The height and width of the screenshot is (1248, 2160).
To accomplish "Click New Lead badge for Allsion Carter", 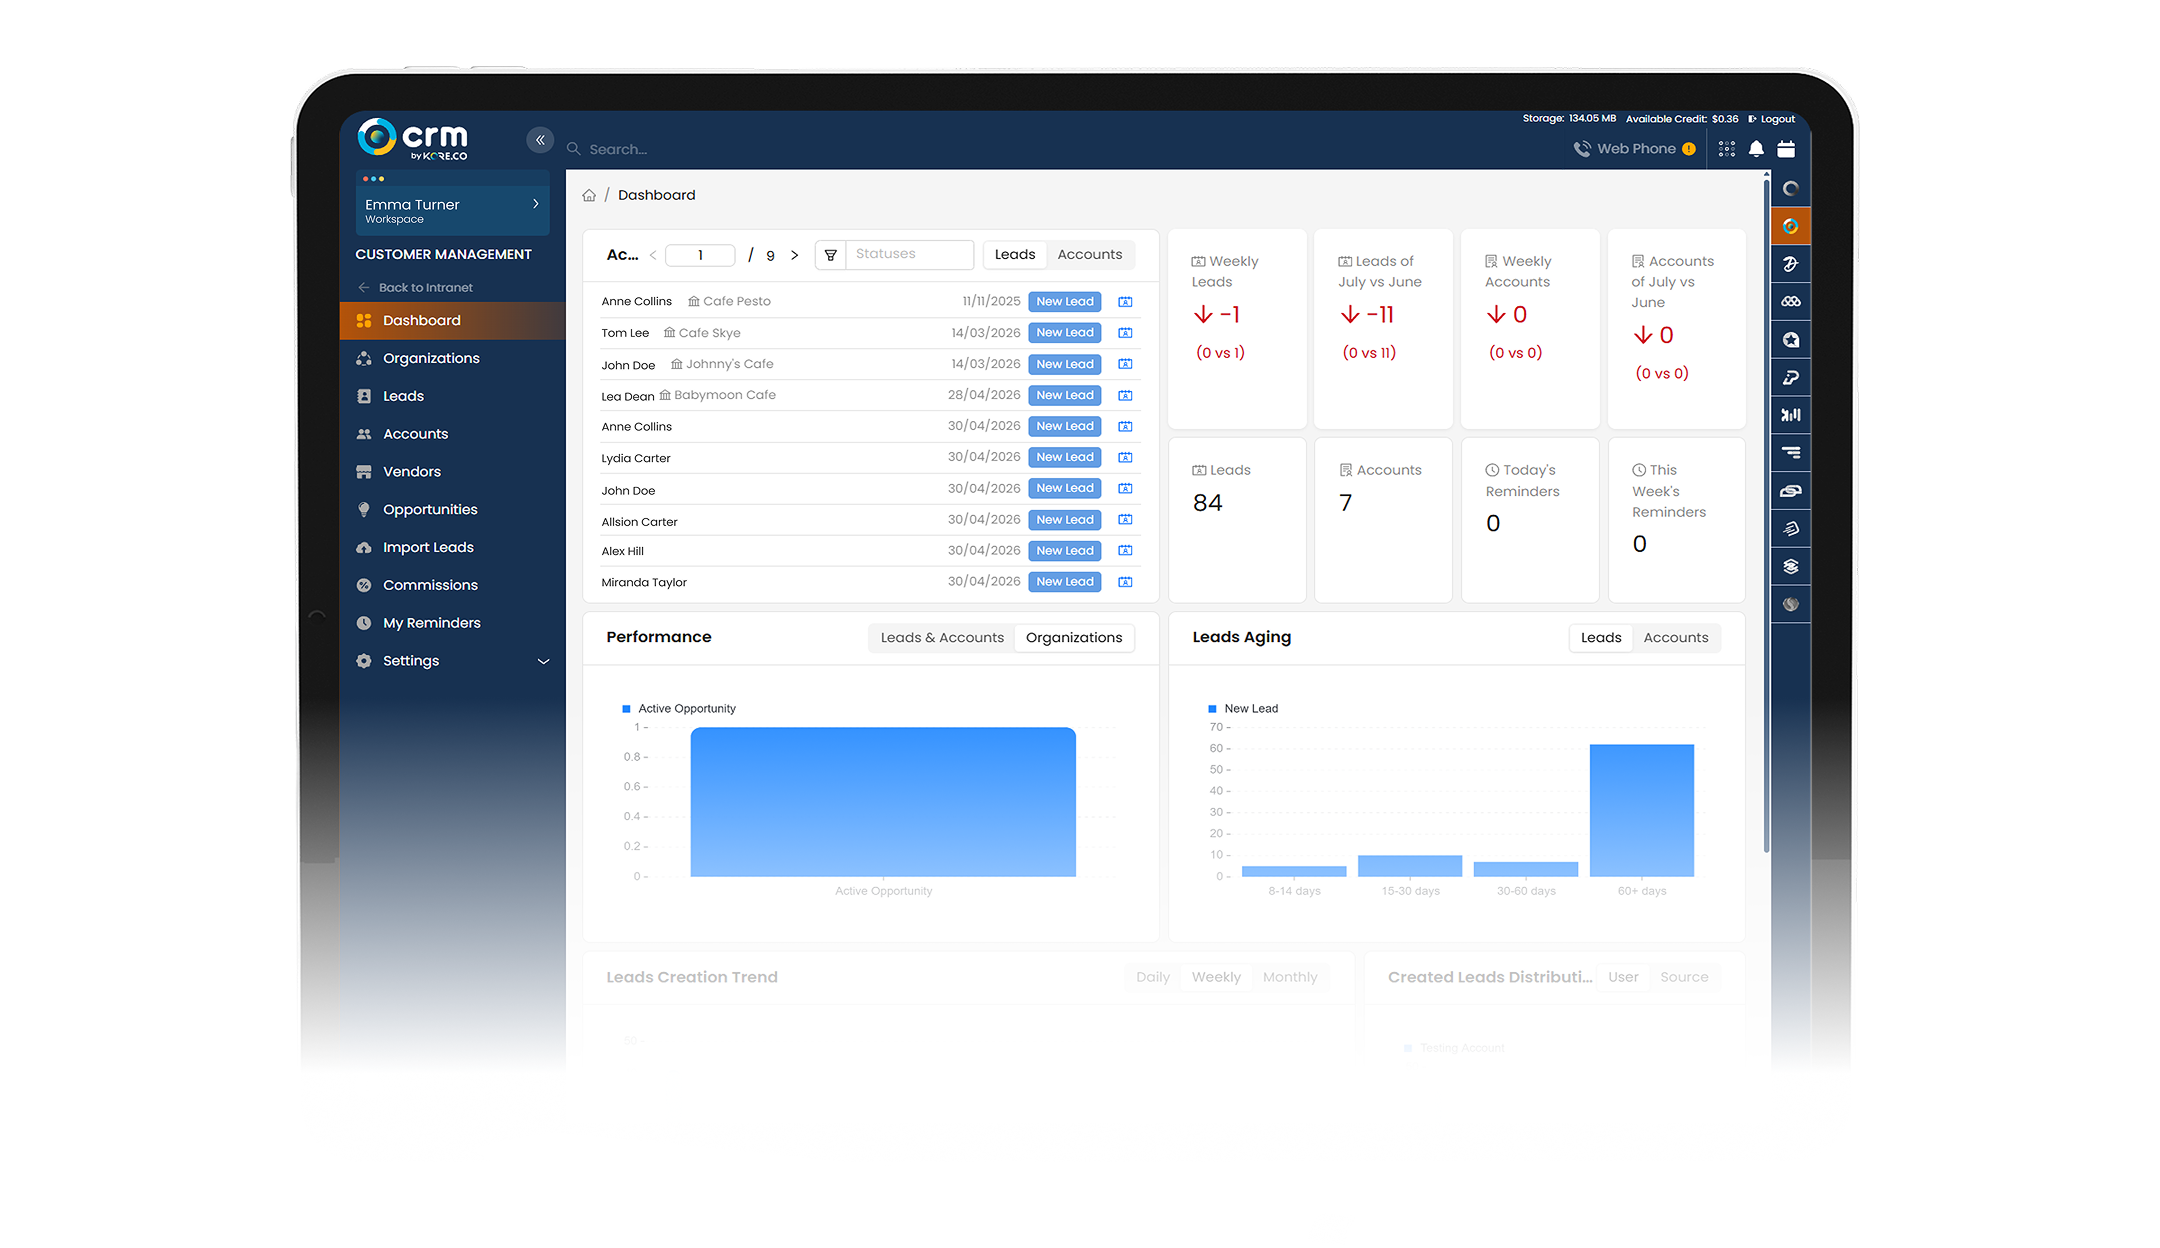I will 1064,520.
